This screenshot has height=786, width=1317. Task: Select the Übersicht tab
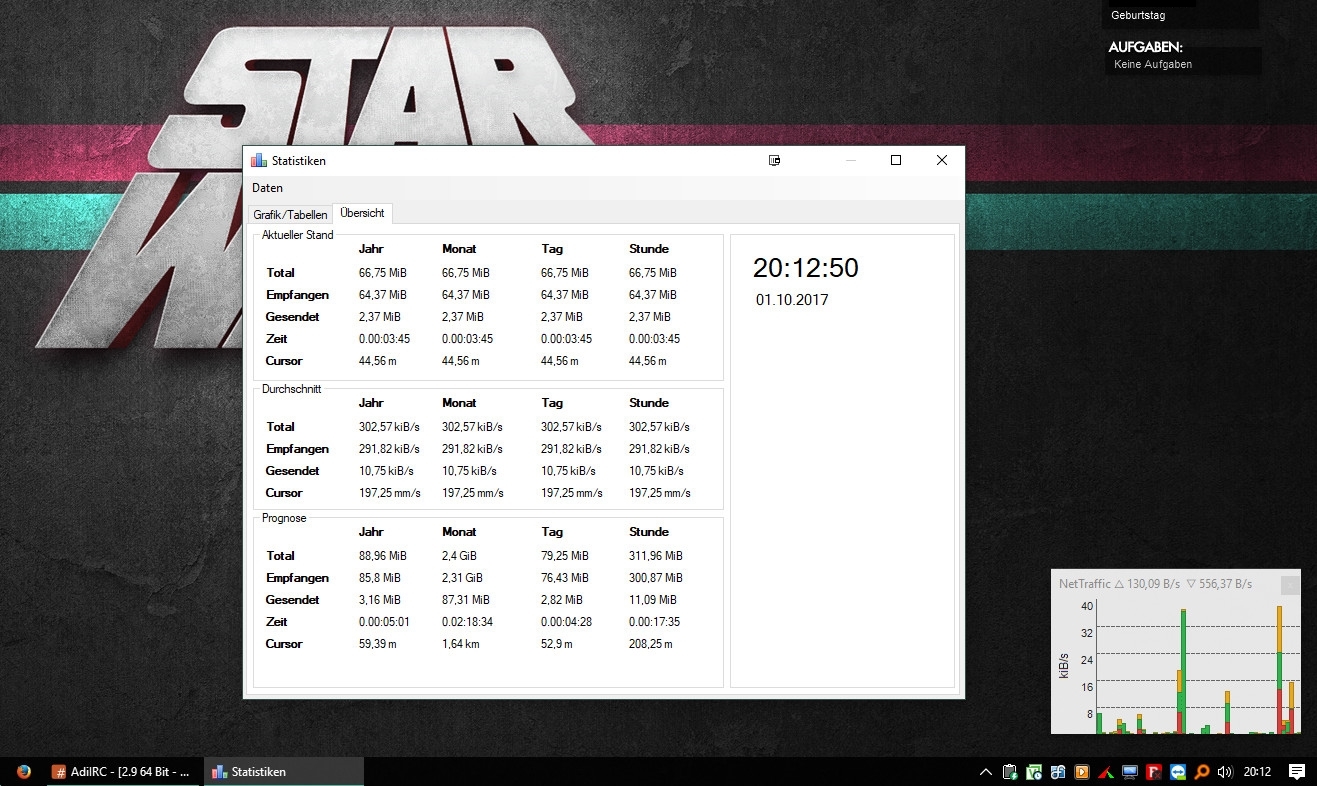click(x=363, y=213)
